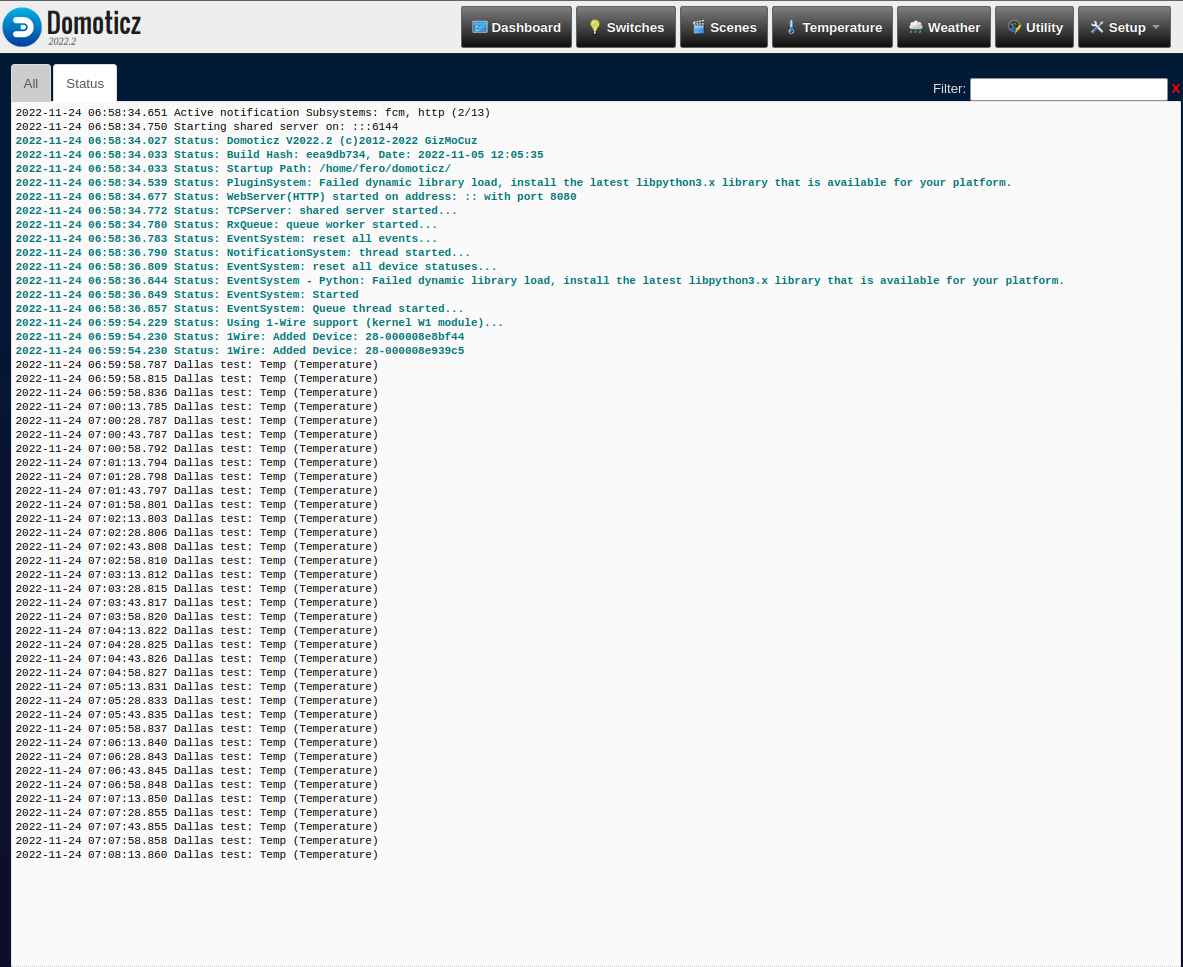
Task: Clear the filter with the red X
Action: point(1175,89)
